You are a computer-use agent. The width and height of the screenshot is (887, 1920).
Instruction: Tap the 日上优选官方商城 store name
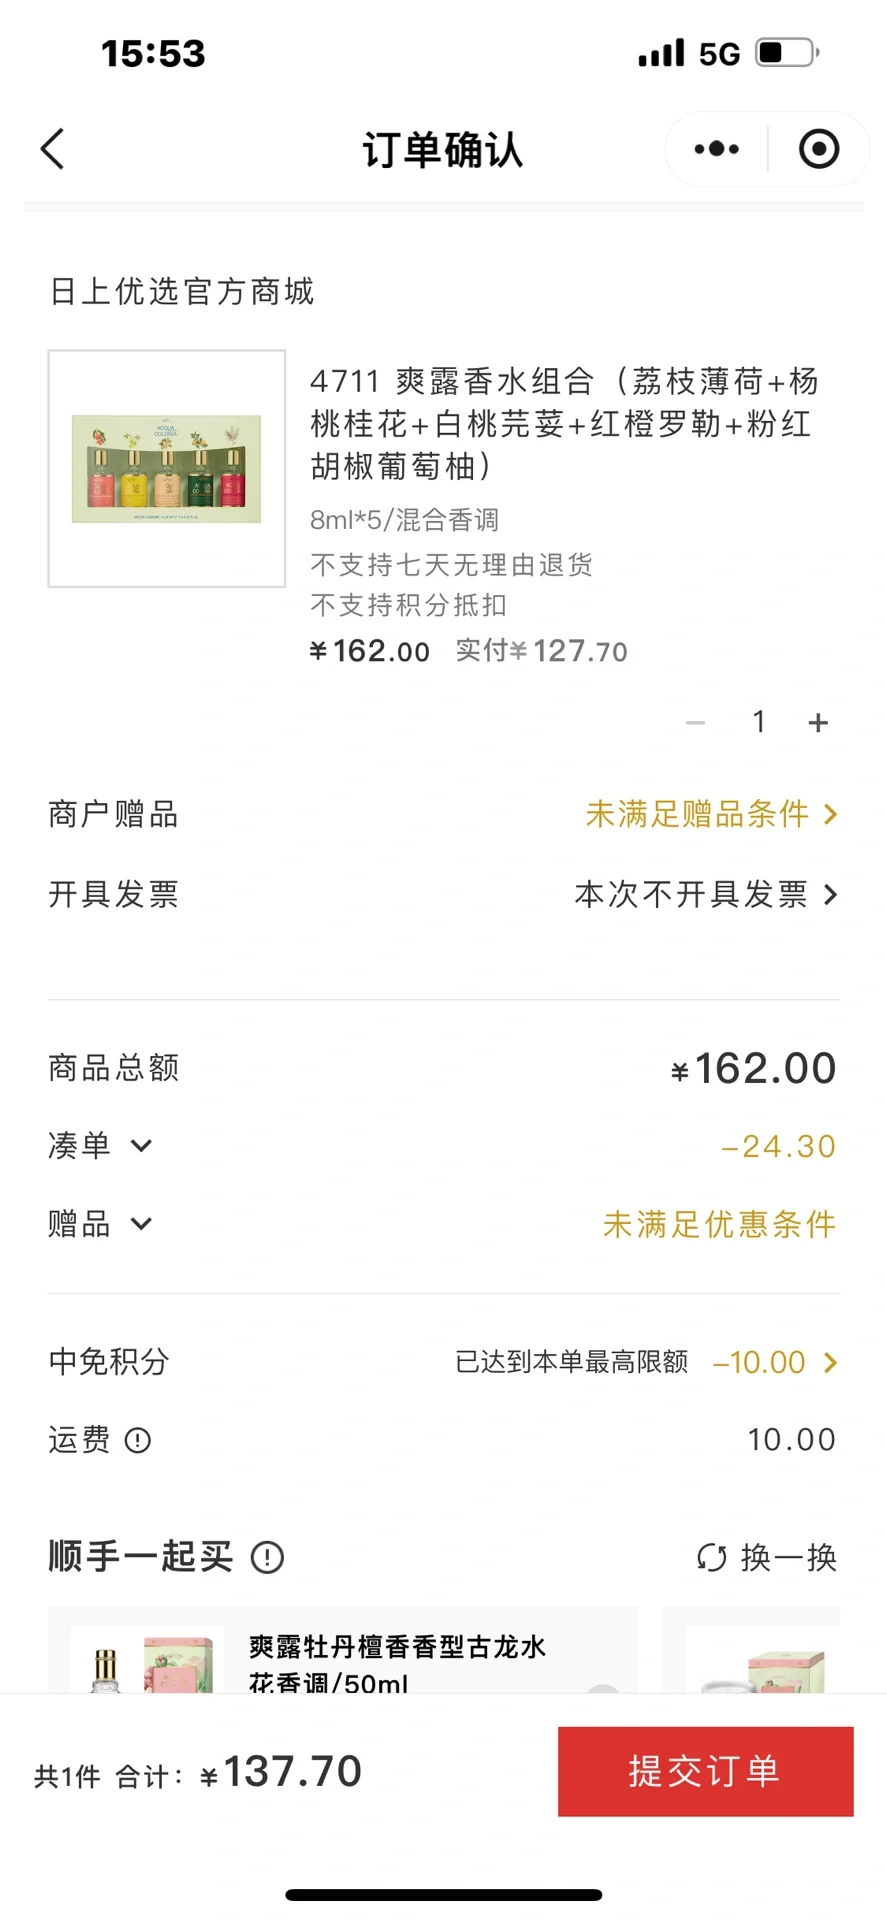pyautogui.click(x=182, y=291)
